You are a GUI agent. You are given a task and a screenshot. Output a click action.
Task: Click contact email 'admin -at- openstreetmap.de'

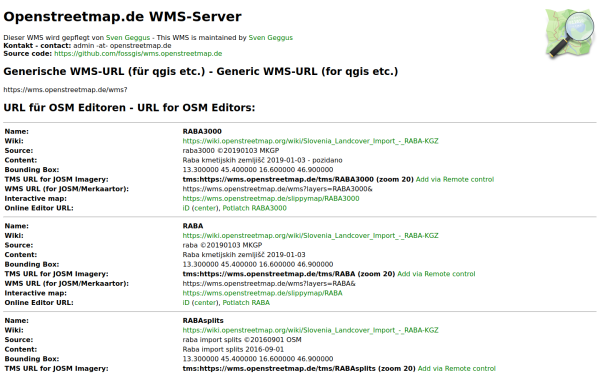pos(122,46)
